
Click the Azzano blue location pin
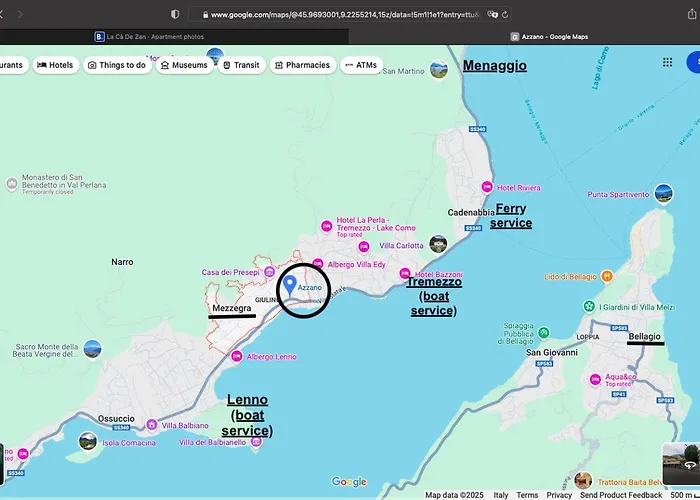289,285
